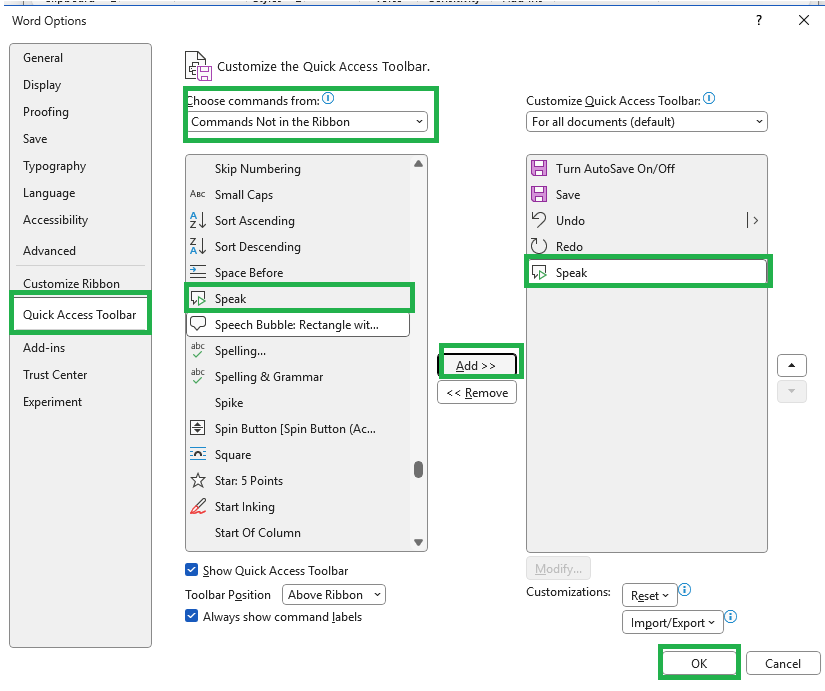Image resolution: width=825 pixels, height=691 pixels.
Task: Click the Sort Ascending A-Z icon
Action: (x=197, y=220)
